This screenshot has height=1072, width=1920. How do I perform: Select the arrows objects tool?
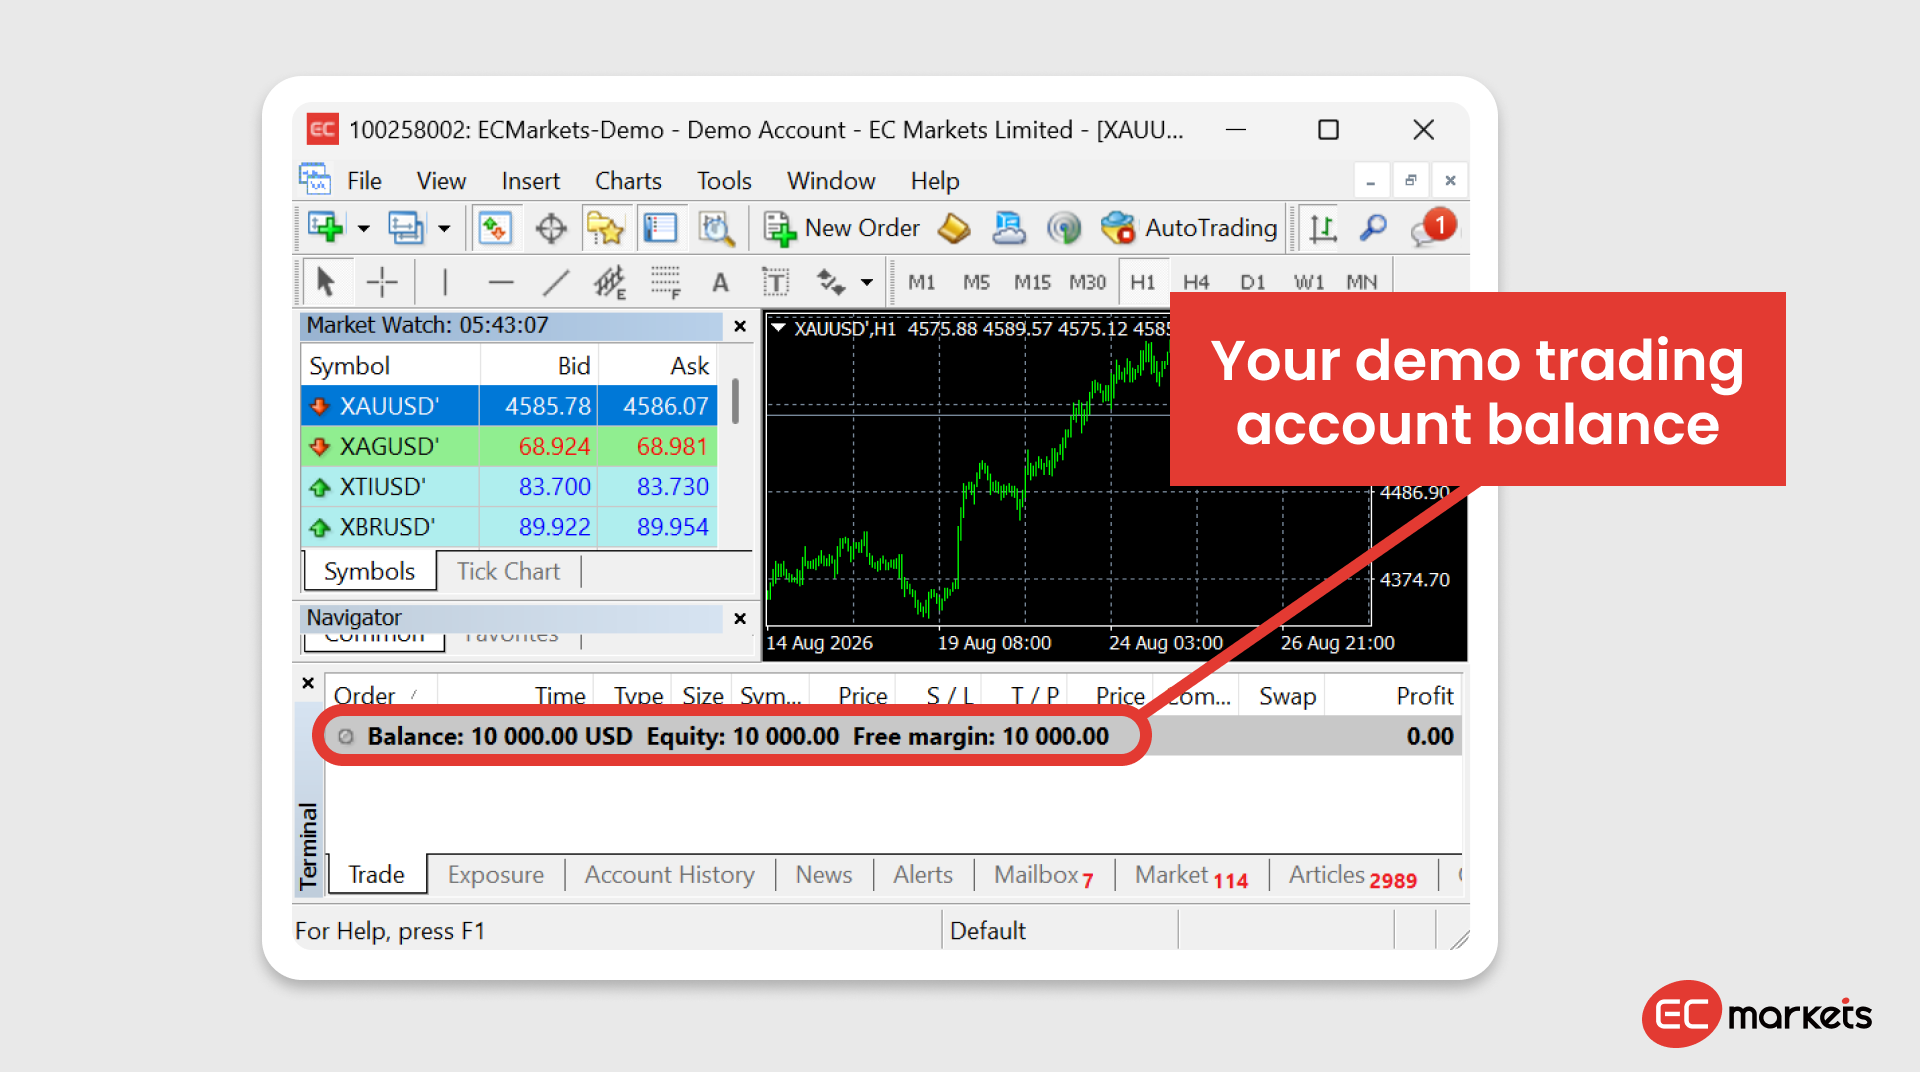pos(831,282)
